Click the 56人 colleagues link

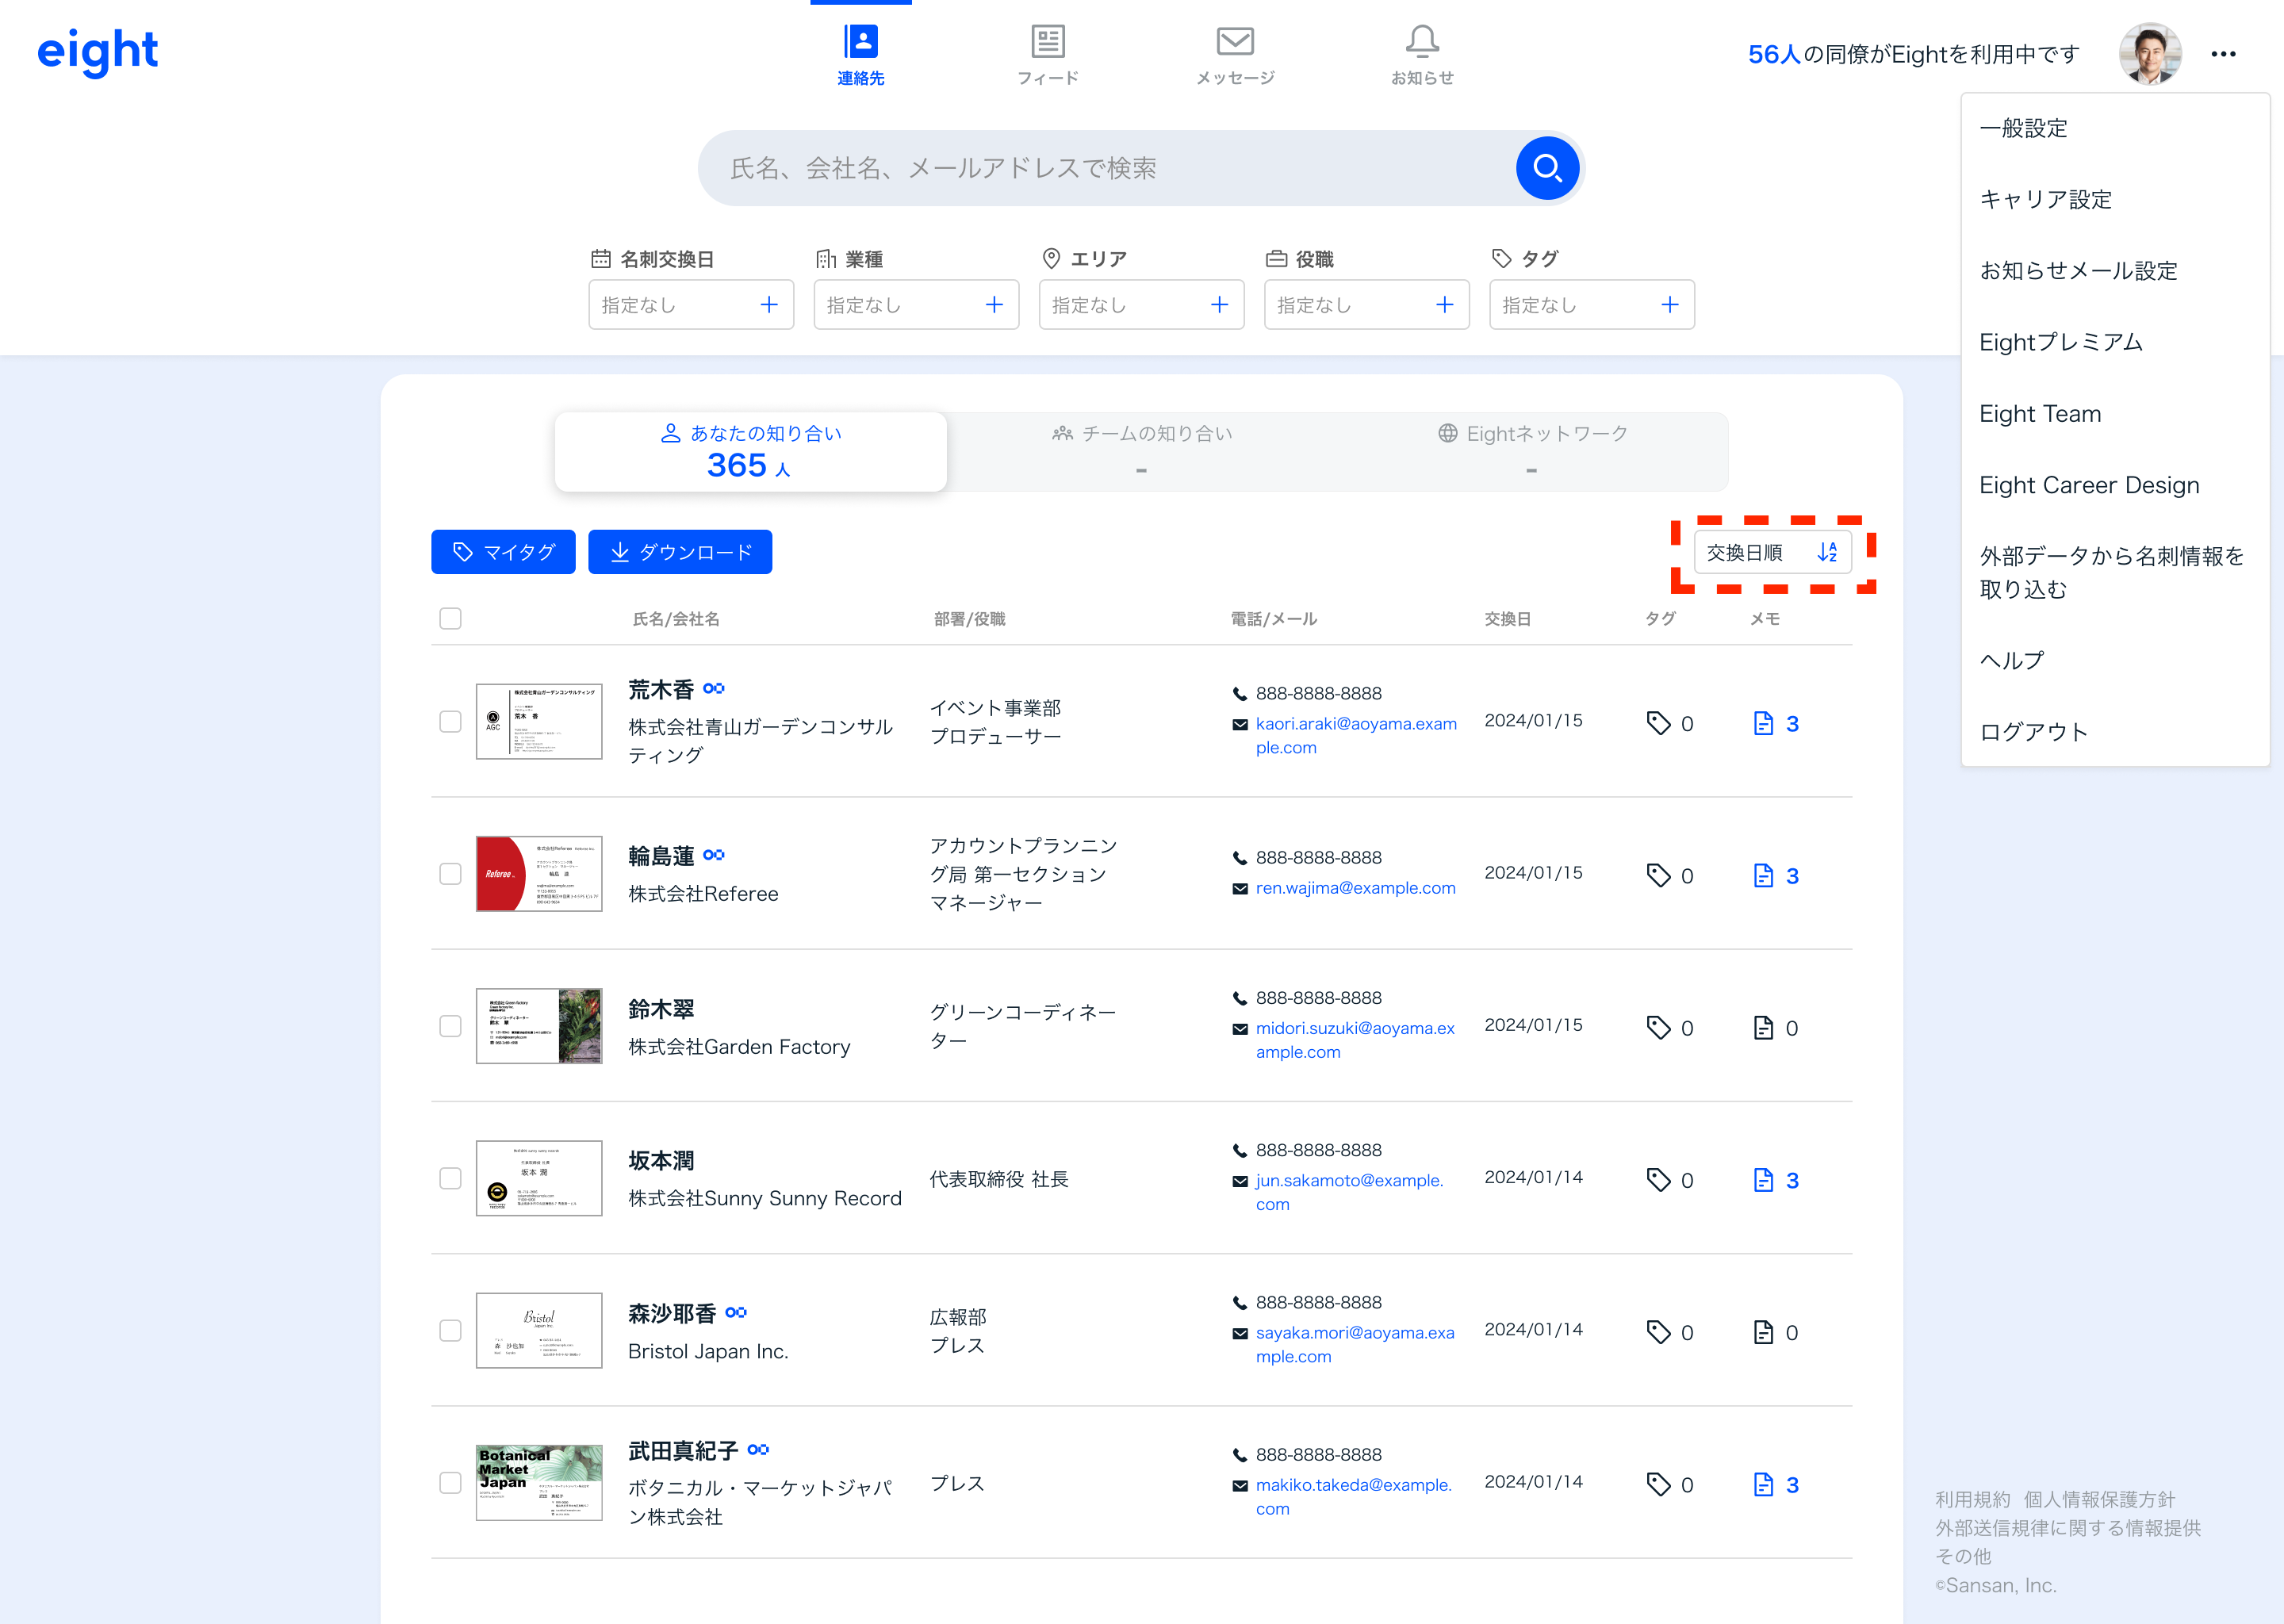pos(1773,54)
